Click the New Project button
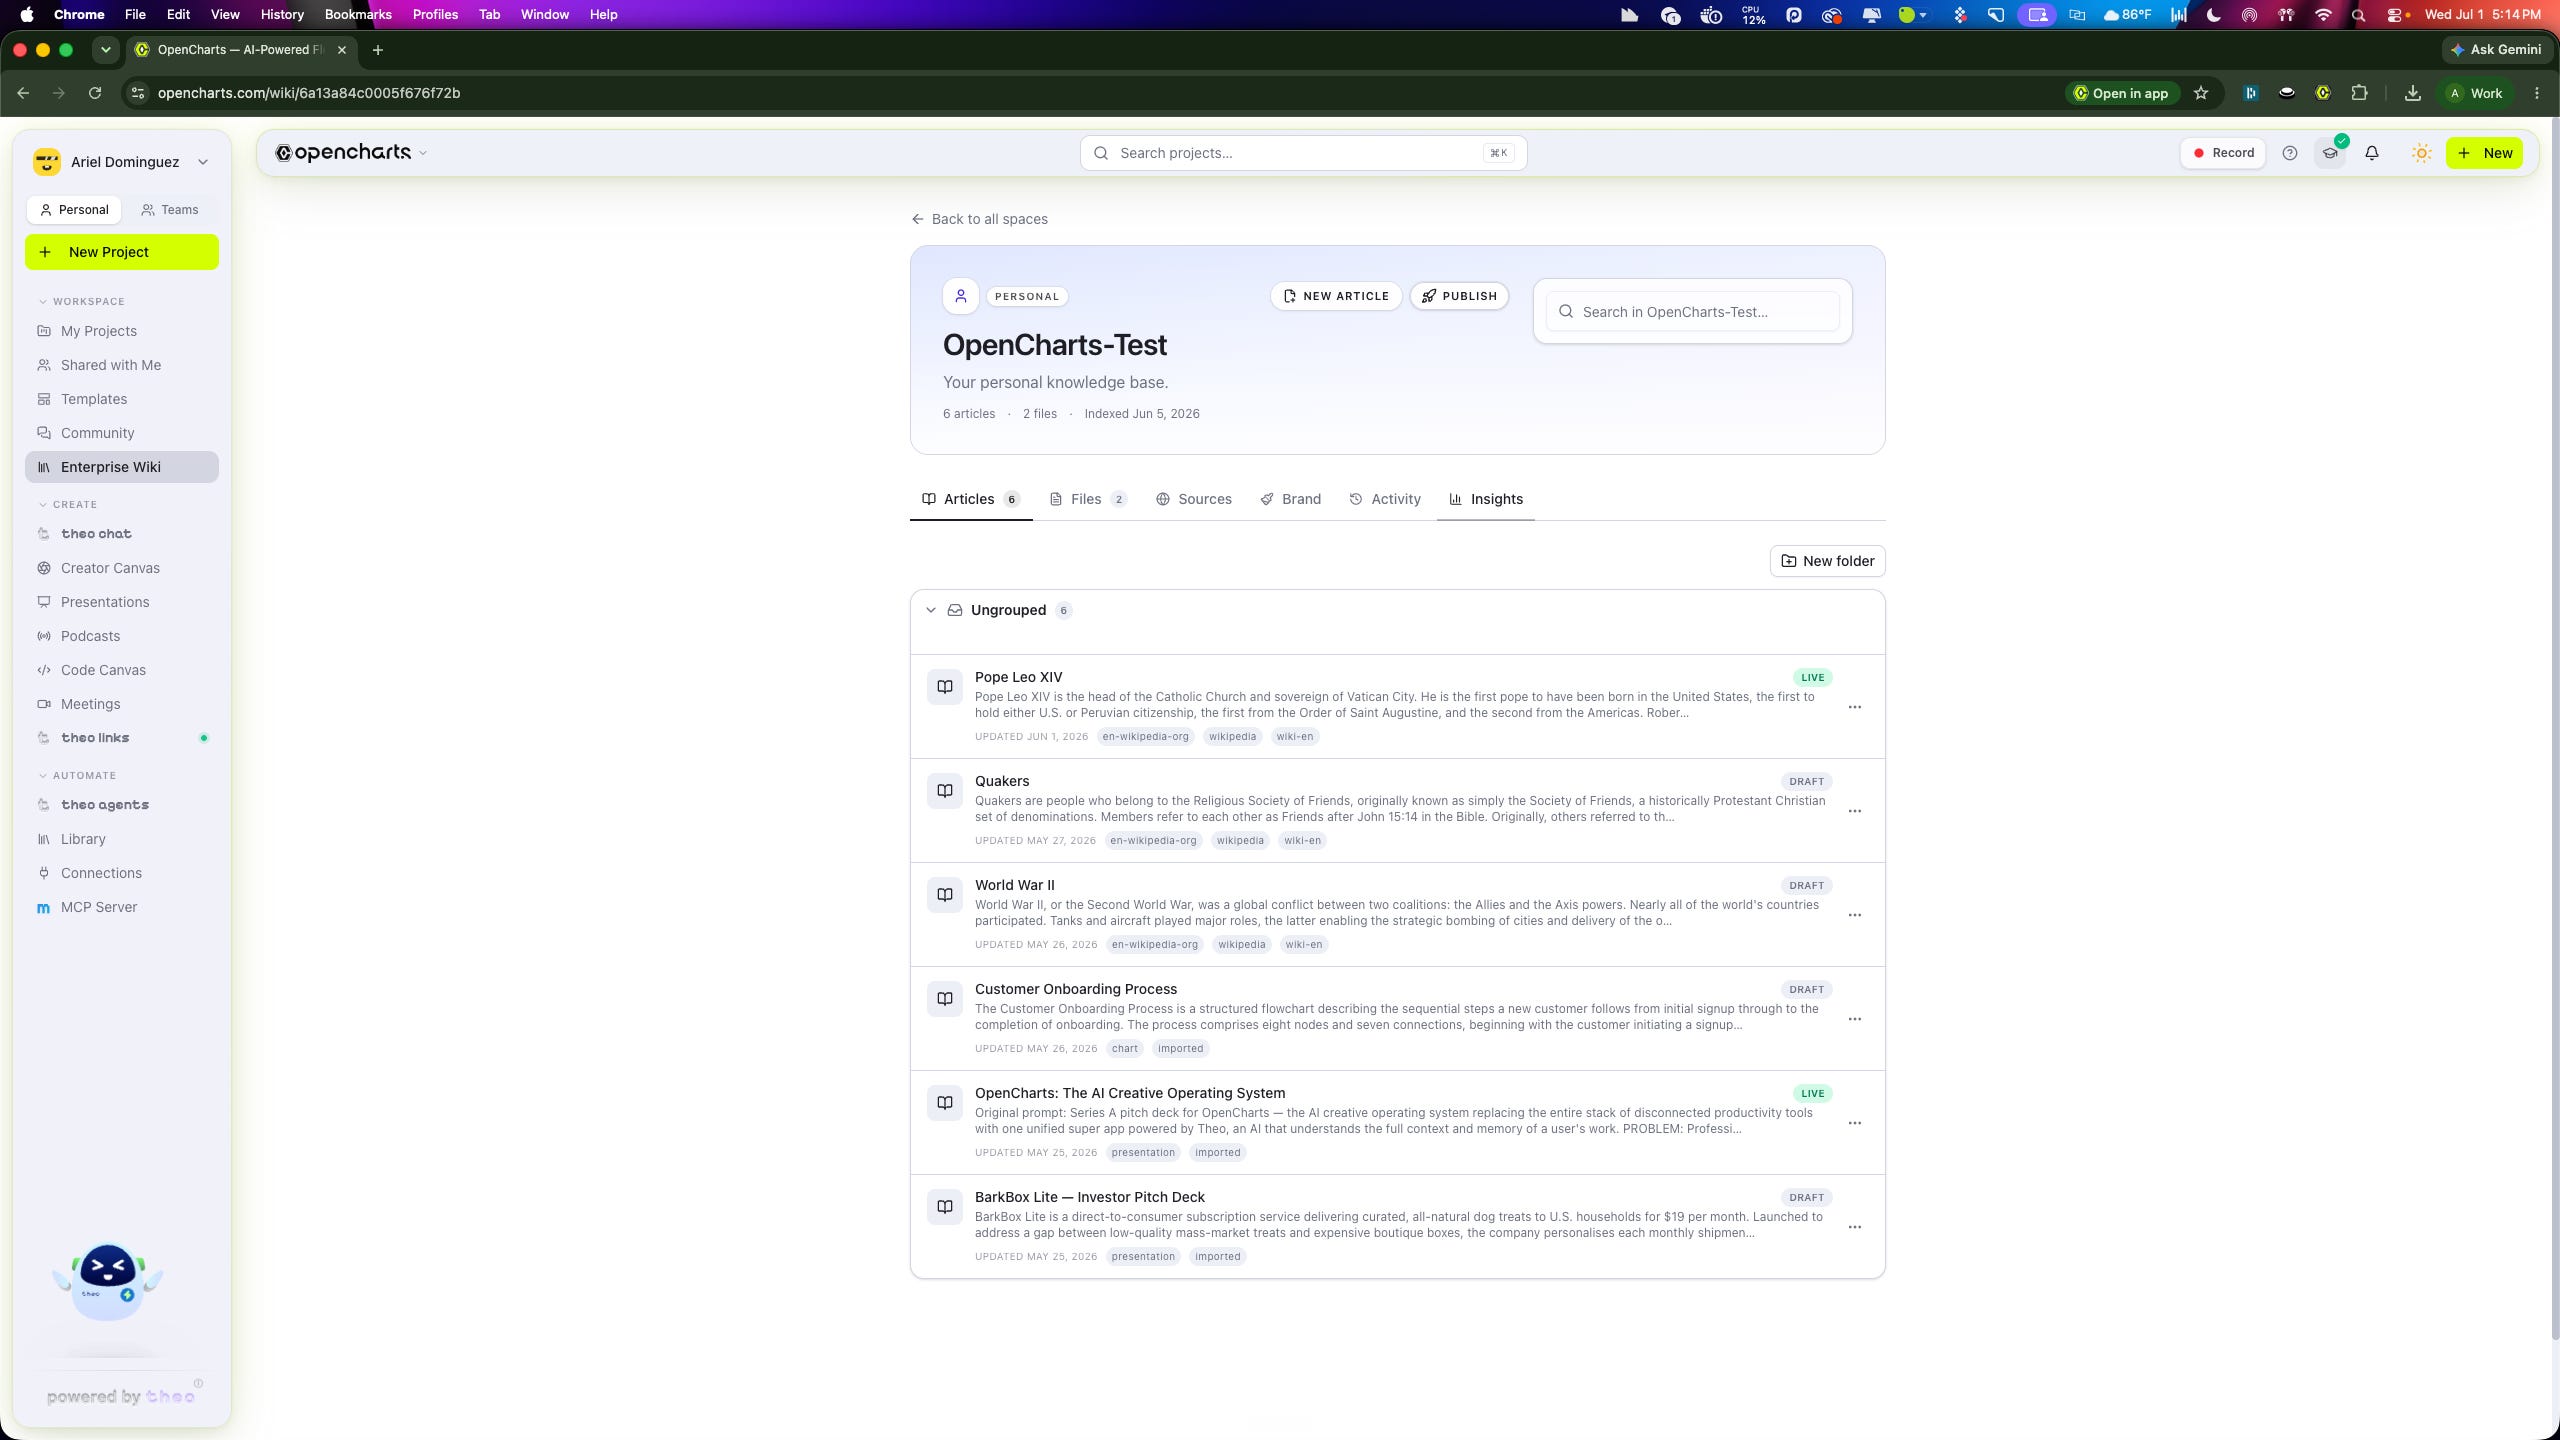 [x=122, y=252]
